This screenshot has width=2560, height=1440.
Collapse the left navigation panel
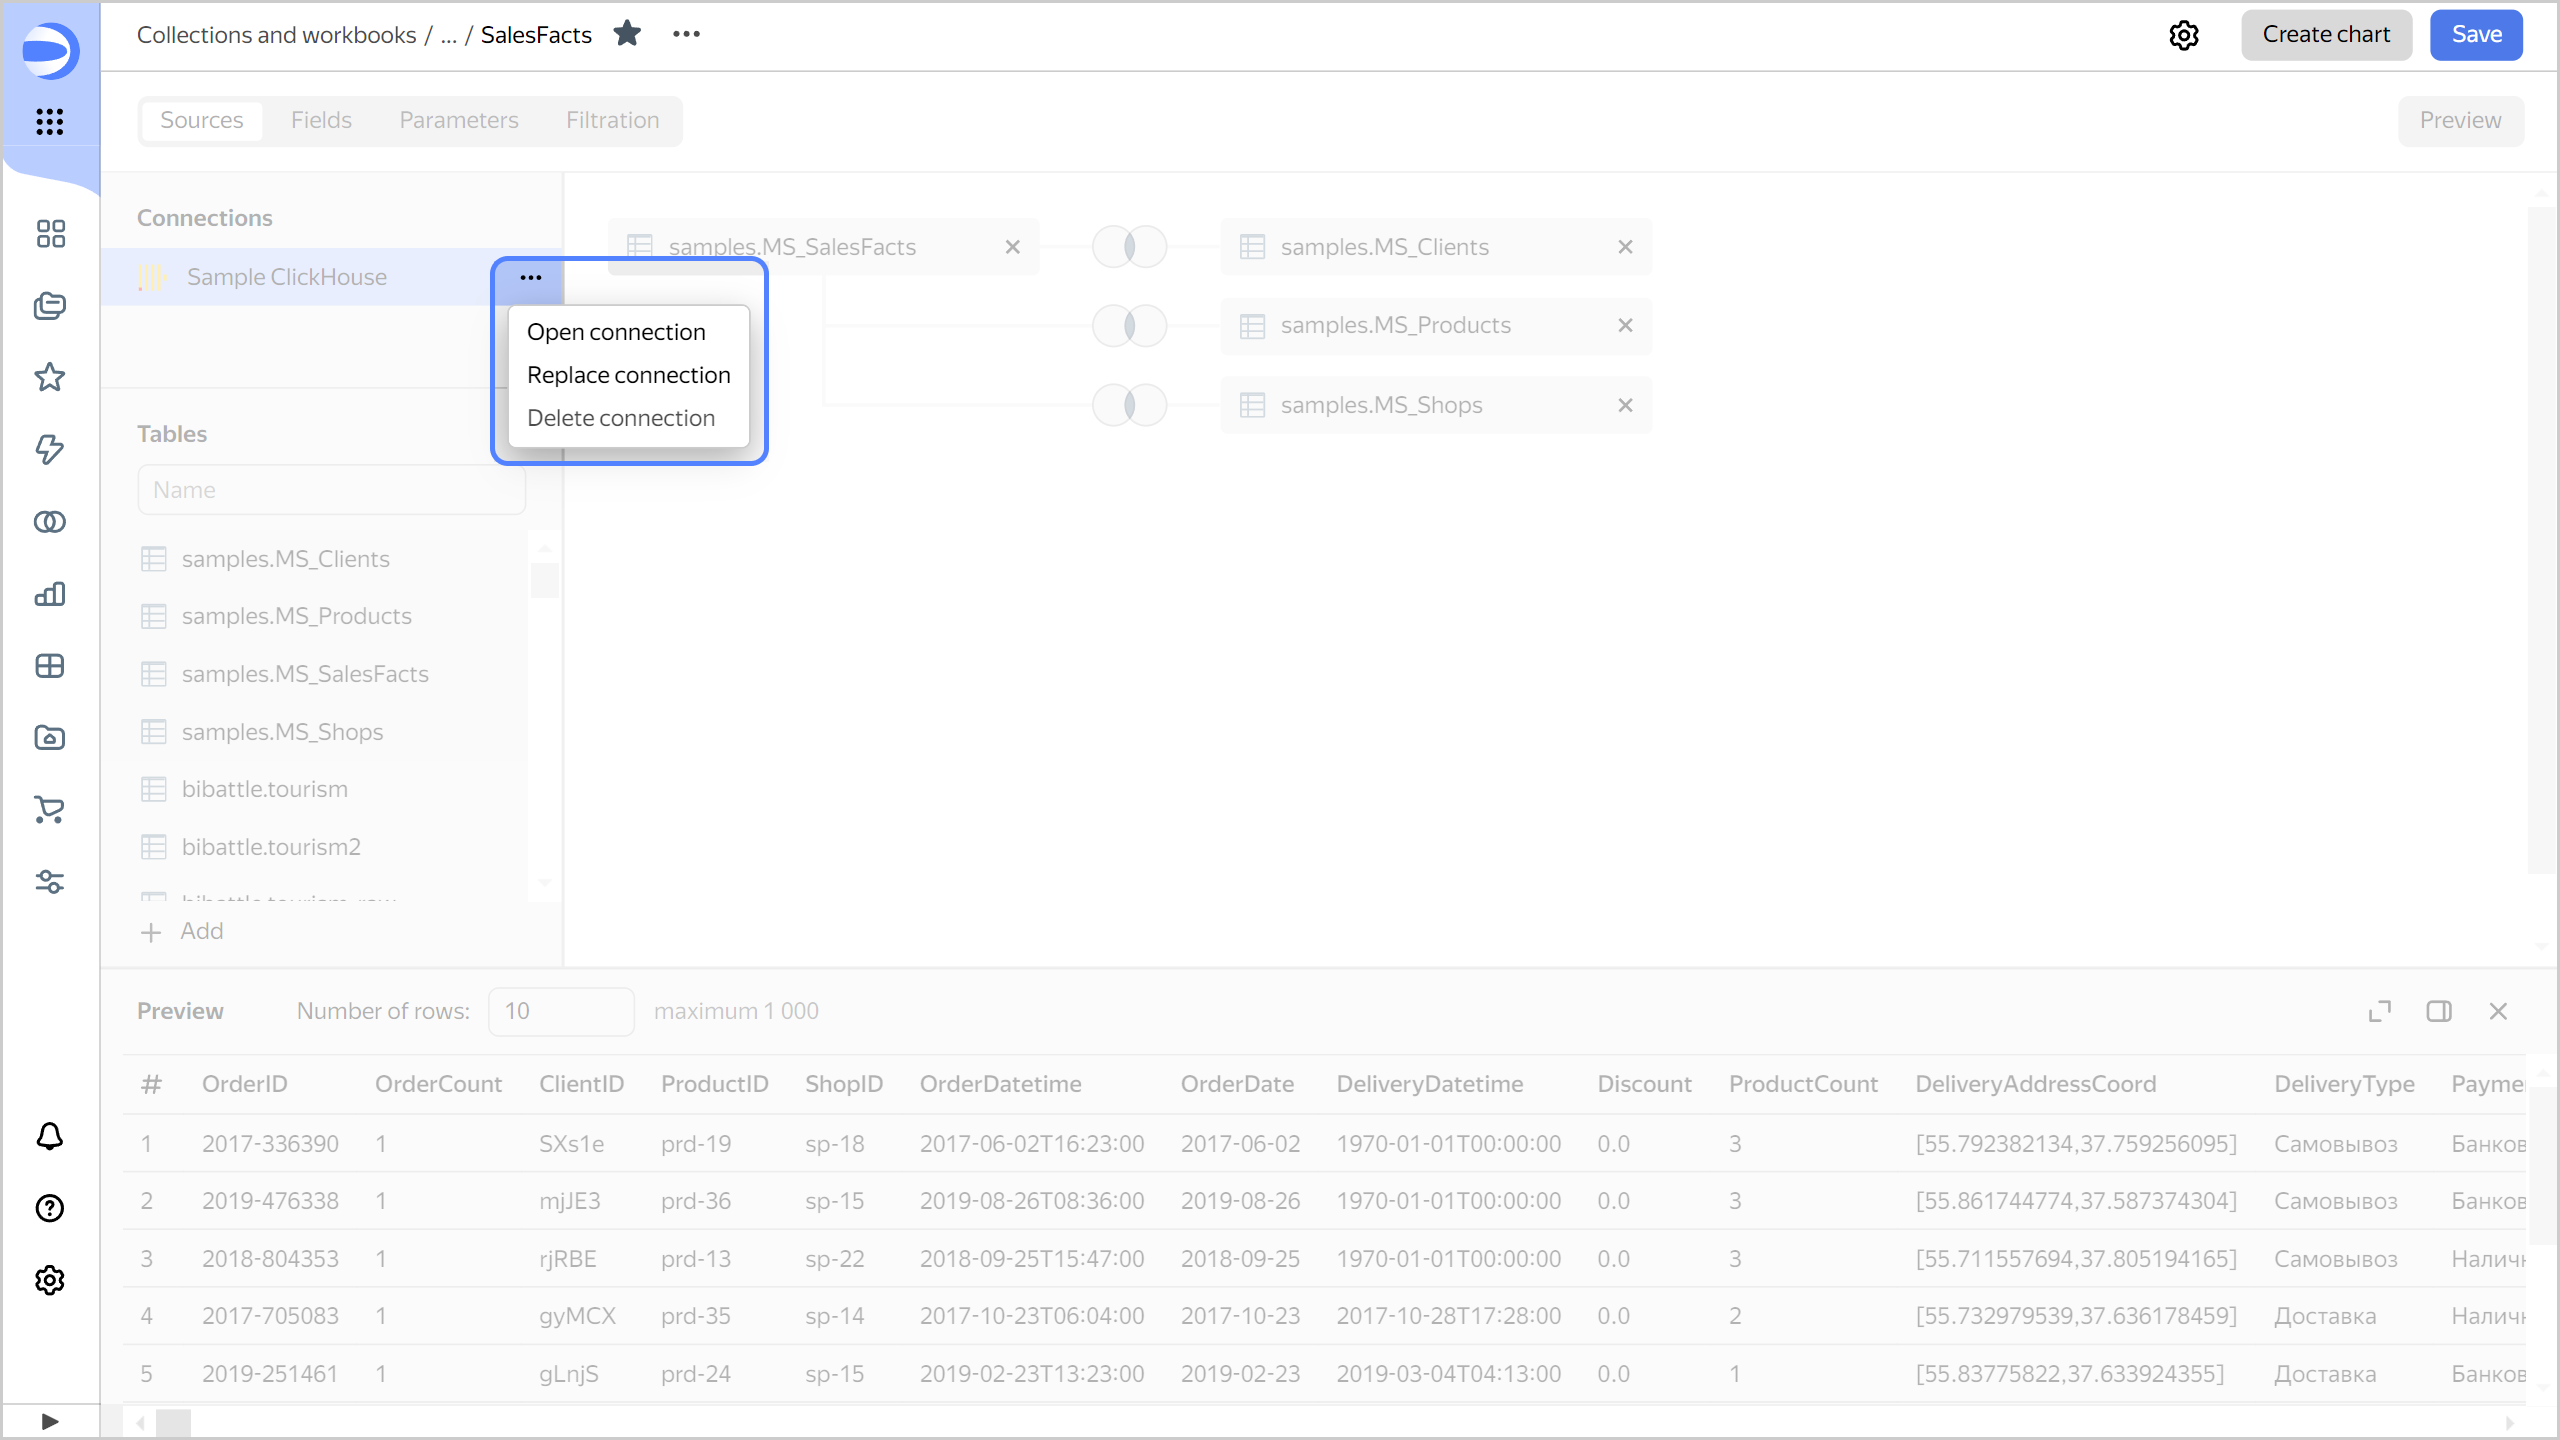pos(49,1420)
